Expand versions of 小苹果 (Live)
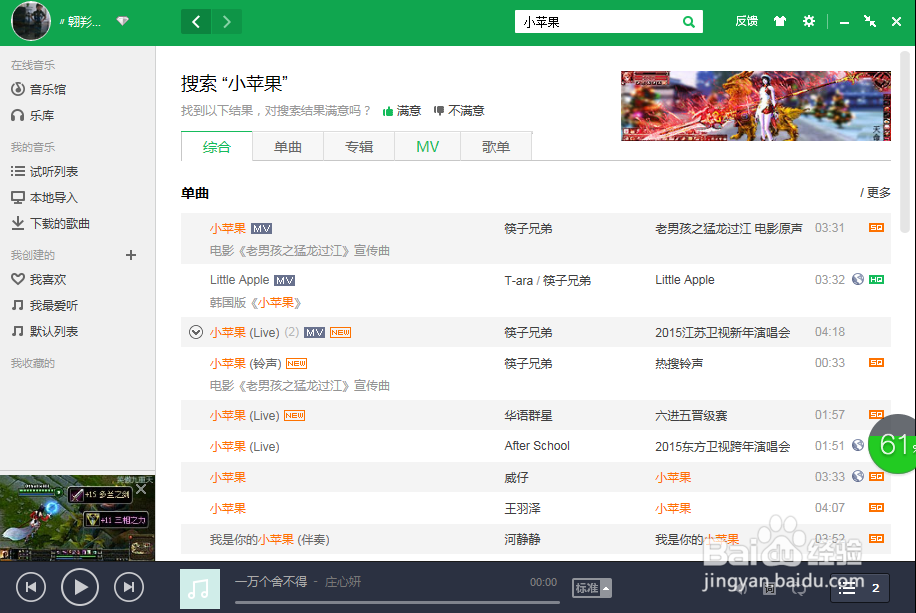 (196, 331)
